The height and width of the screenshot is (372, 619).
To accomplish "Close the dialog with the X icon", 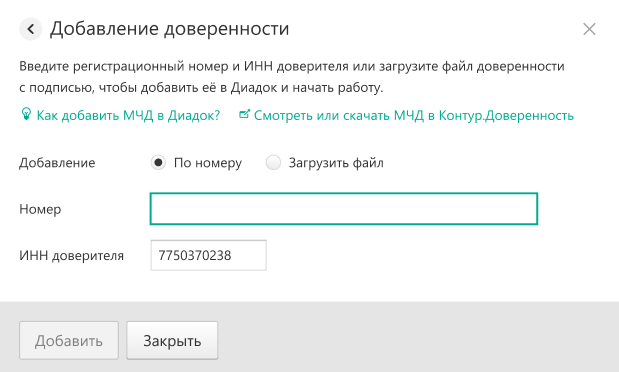I will [x=589, y=29].
